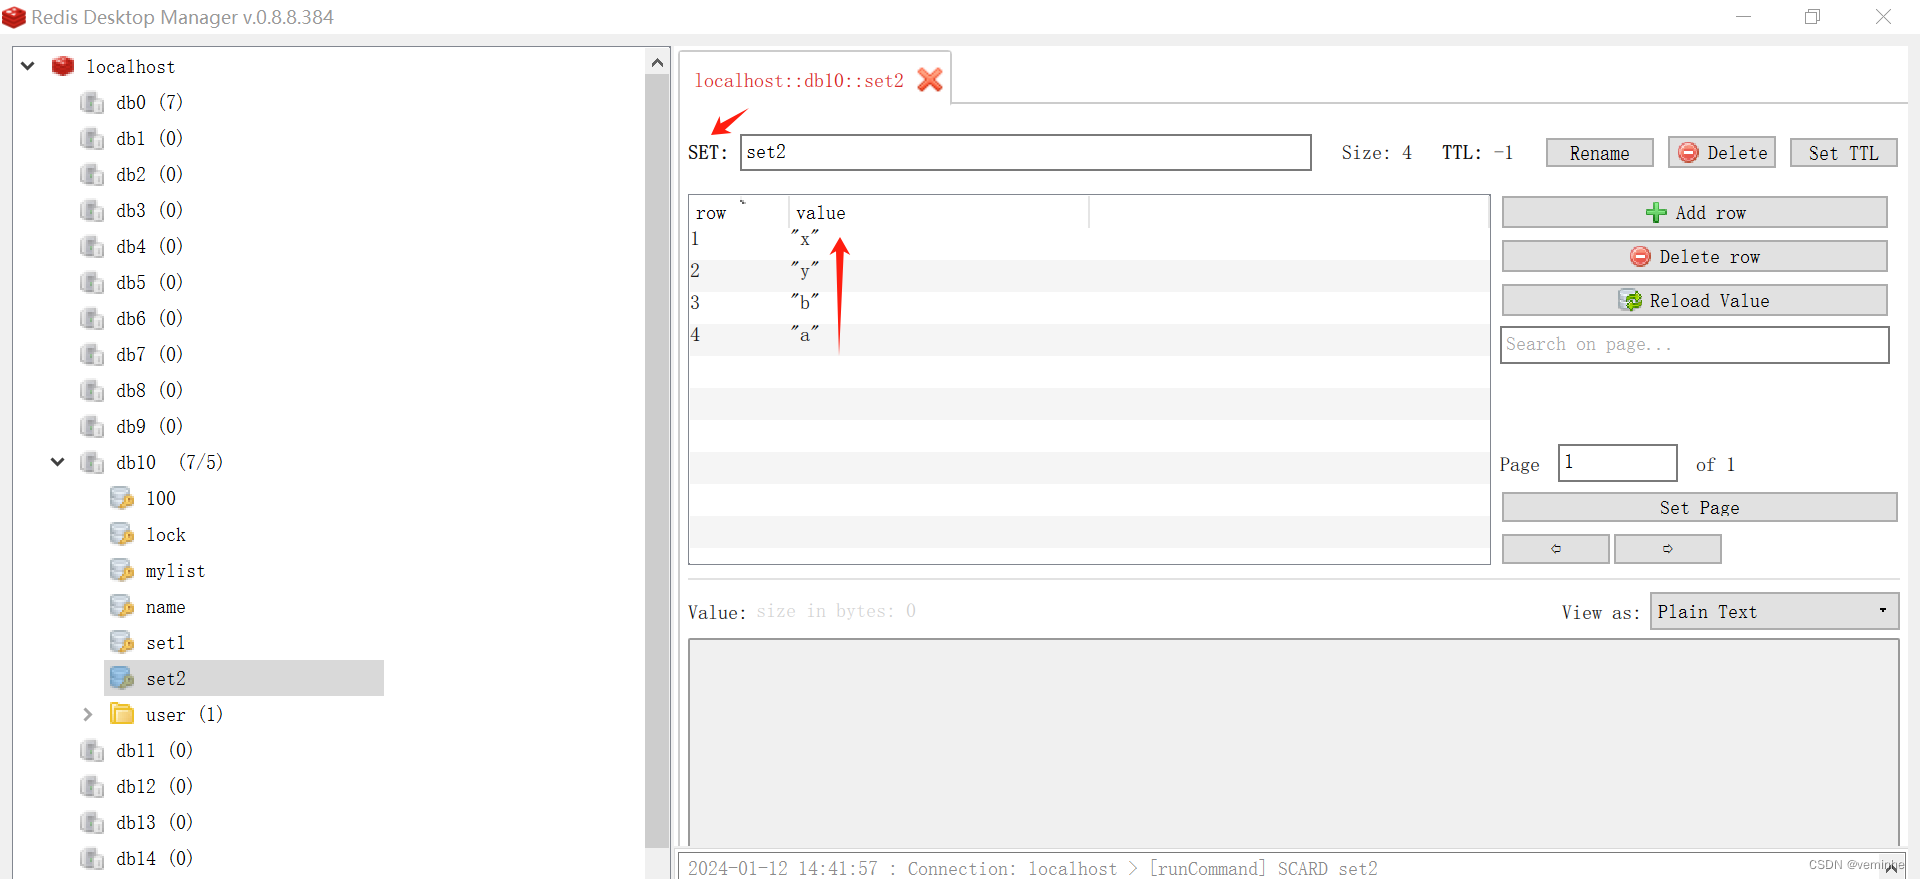The height and width of the screenshot is (879, 1920).
Task: Click the db13 database icon
Action: [92, 822]
